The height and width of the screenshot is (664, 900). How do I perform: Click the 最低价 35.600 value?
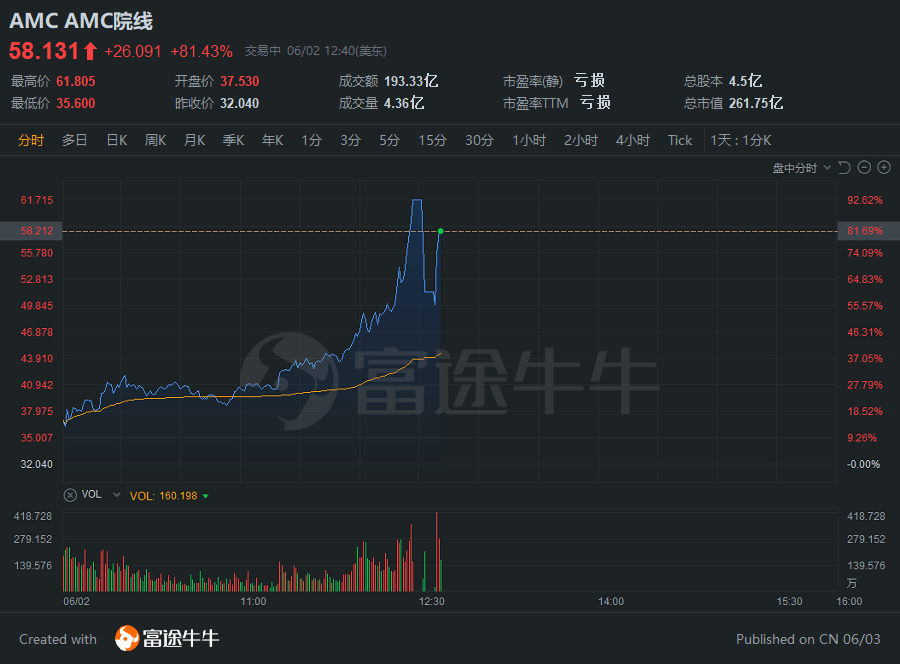click(x=76, y=103)
